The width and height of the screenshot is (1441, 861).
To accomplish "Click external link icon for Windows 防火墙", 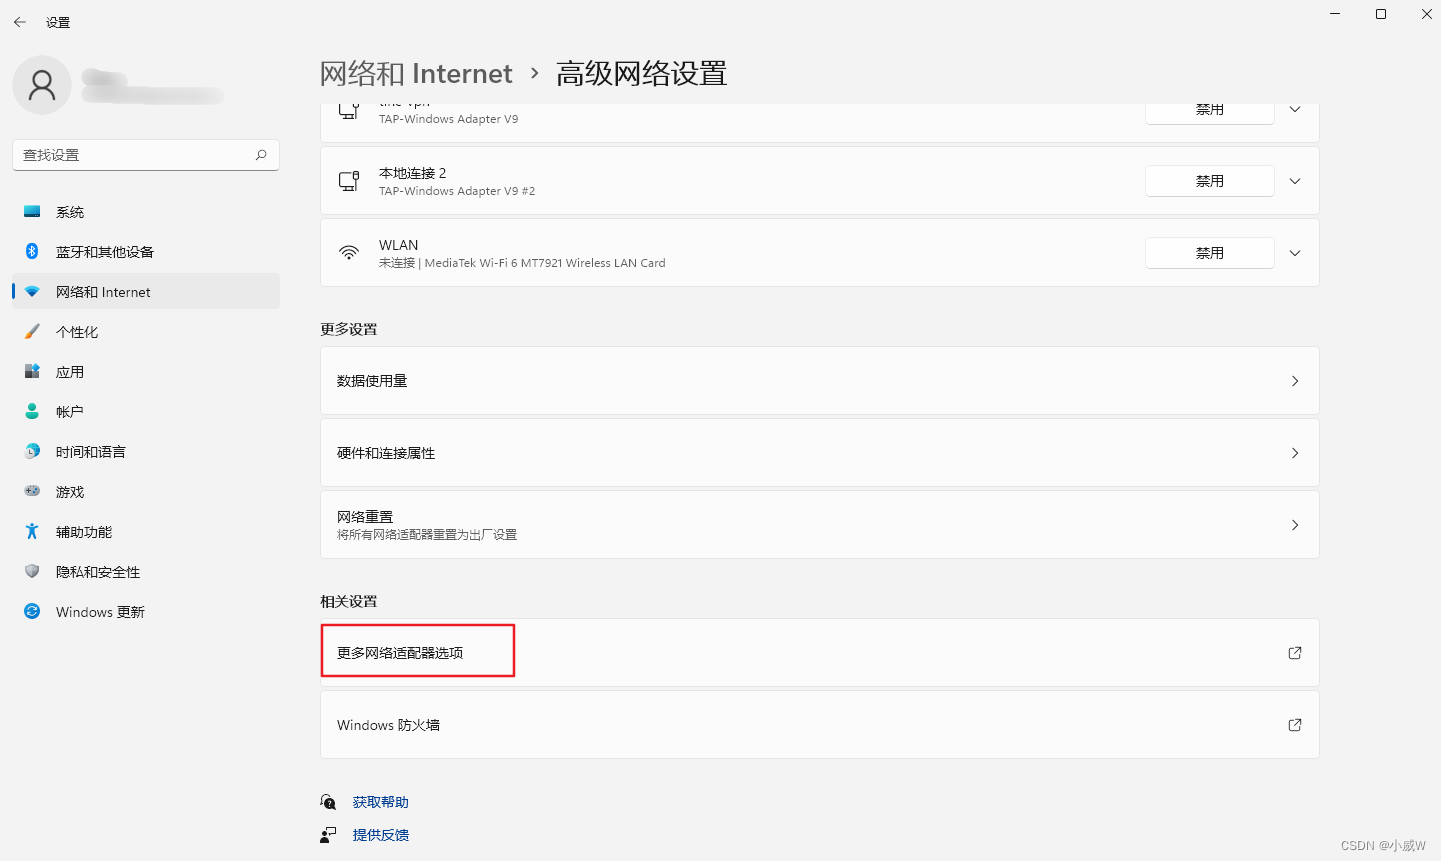I will [x=1295, y=725].
